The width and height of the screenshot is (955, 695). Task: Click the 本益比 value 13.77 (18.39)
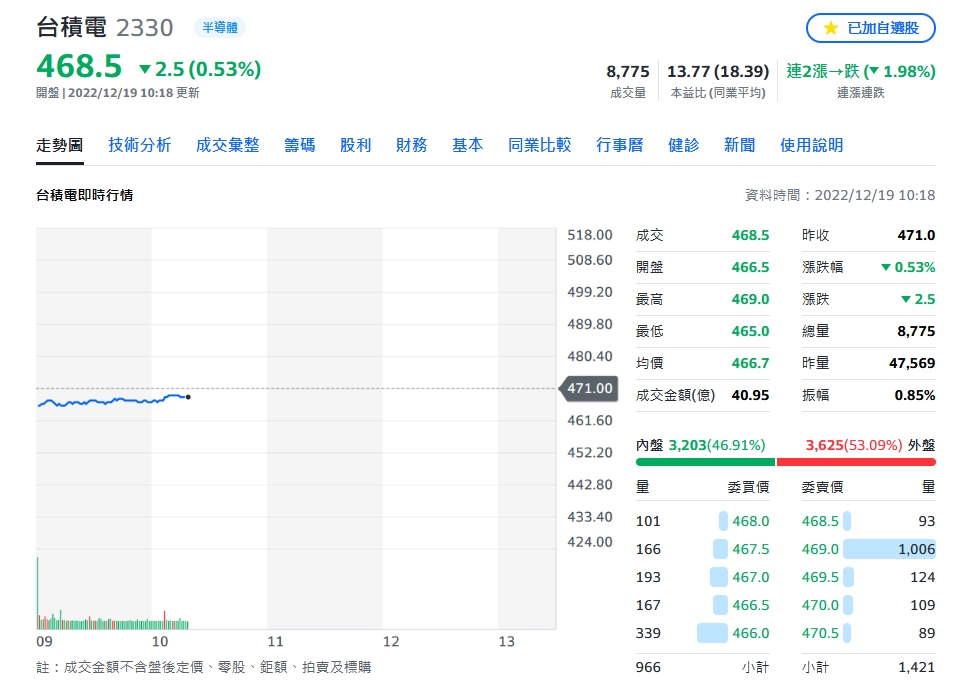tap(718, 71)
